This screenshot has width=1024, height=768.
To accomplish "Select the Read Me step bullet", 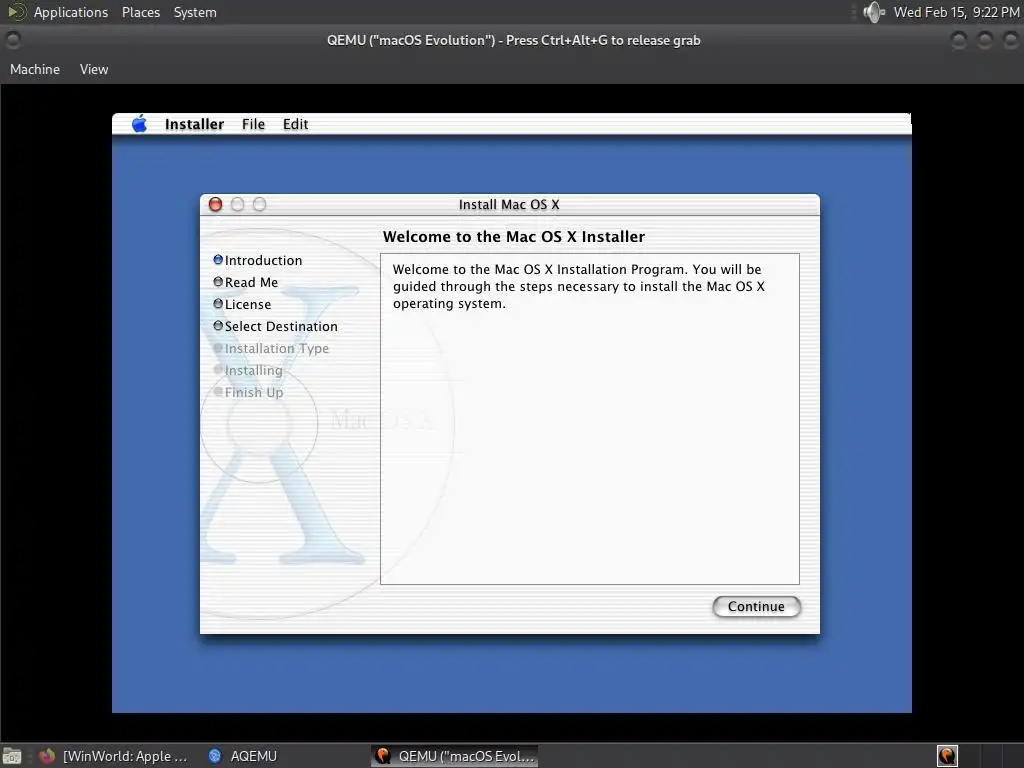I will click(218, 282).
